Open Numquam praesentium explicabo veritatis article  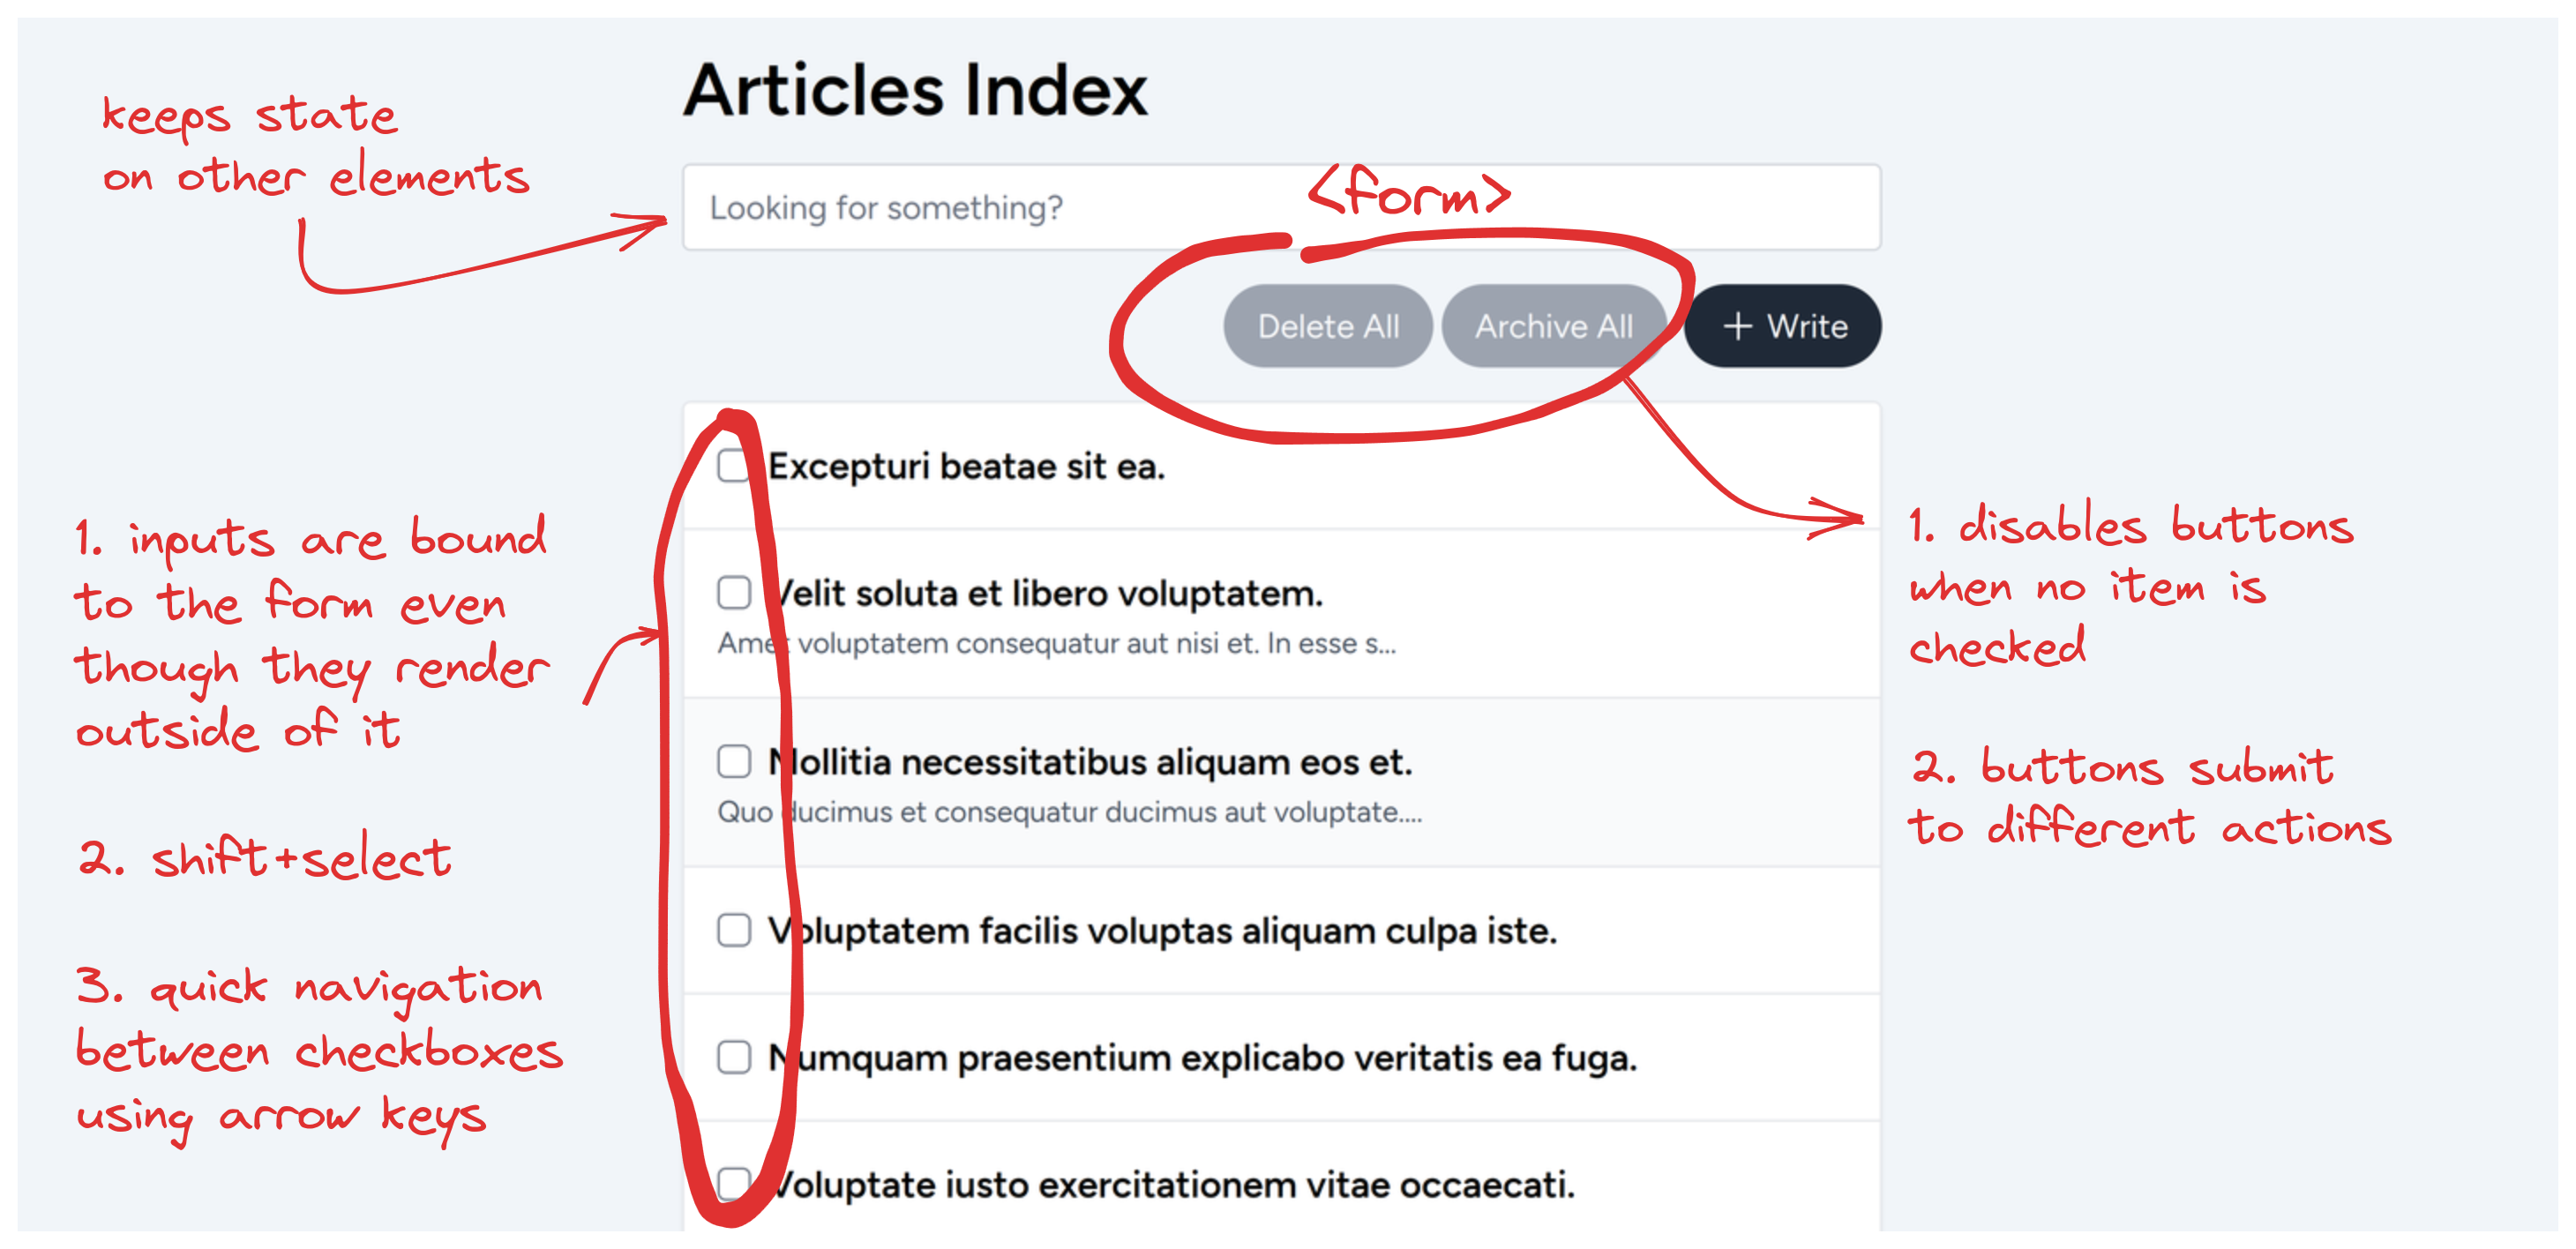pyautogui.click(x=1202, y=1058)
